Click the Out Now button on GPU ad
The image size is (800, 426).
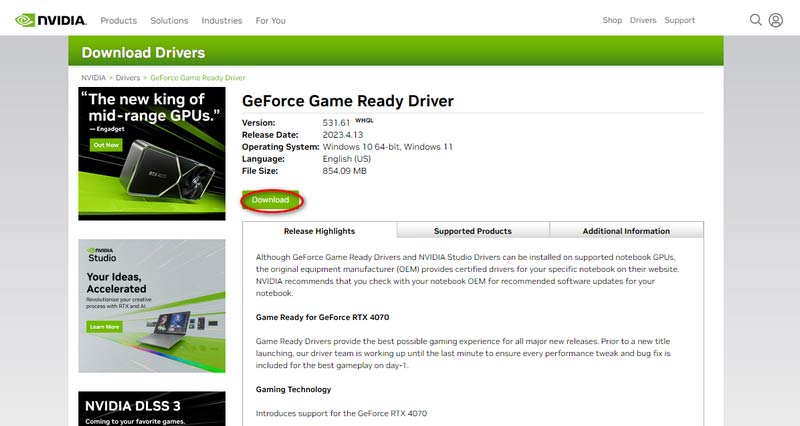click(106, 145)
